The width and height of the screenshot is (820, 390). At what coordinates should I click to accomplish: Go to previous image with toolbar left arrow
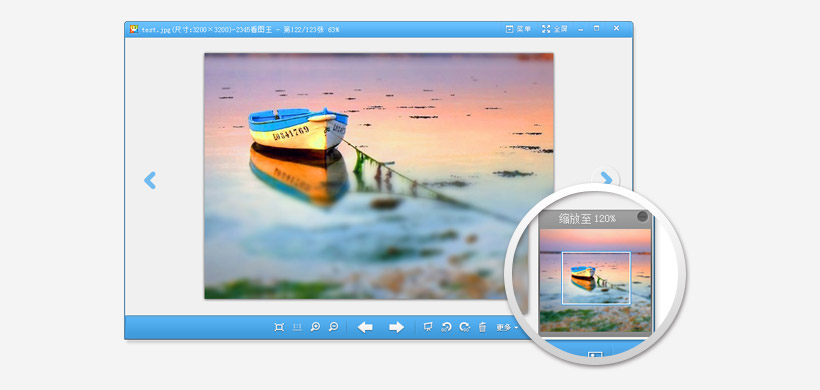365,327
